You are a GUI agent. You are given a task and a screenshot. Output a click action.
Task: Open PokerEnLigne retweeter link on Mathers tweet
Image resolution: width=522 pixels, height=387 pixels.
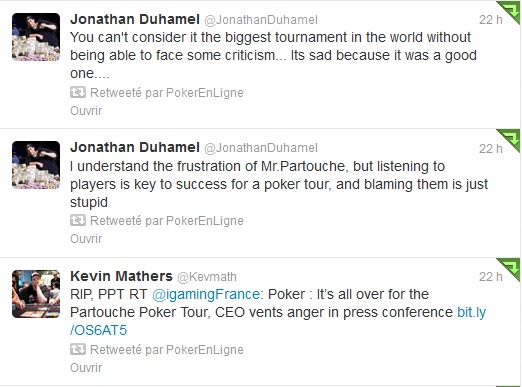point(205,350)
